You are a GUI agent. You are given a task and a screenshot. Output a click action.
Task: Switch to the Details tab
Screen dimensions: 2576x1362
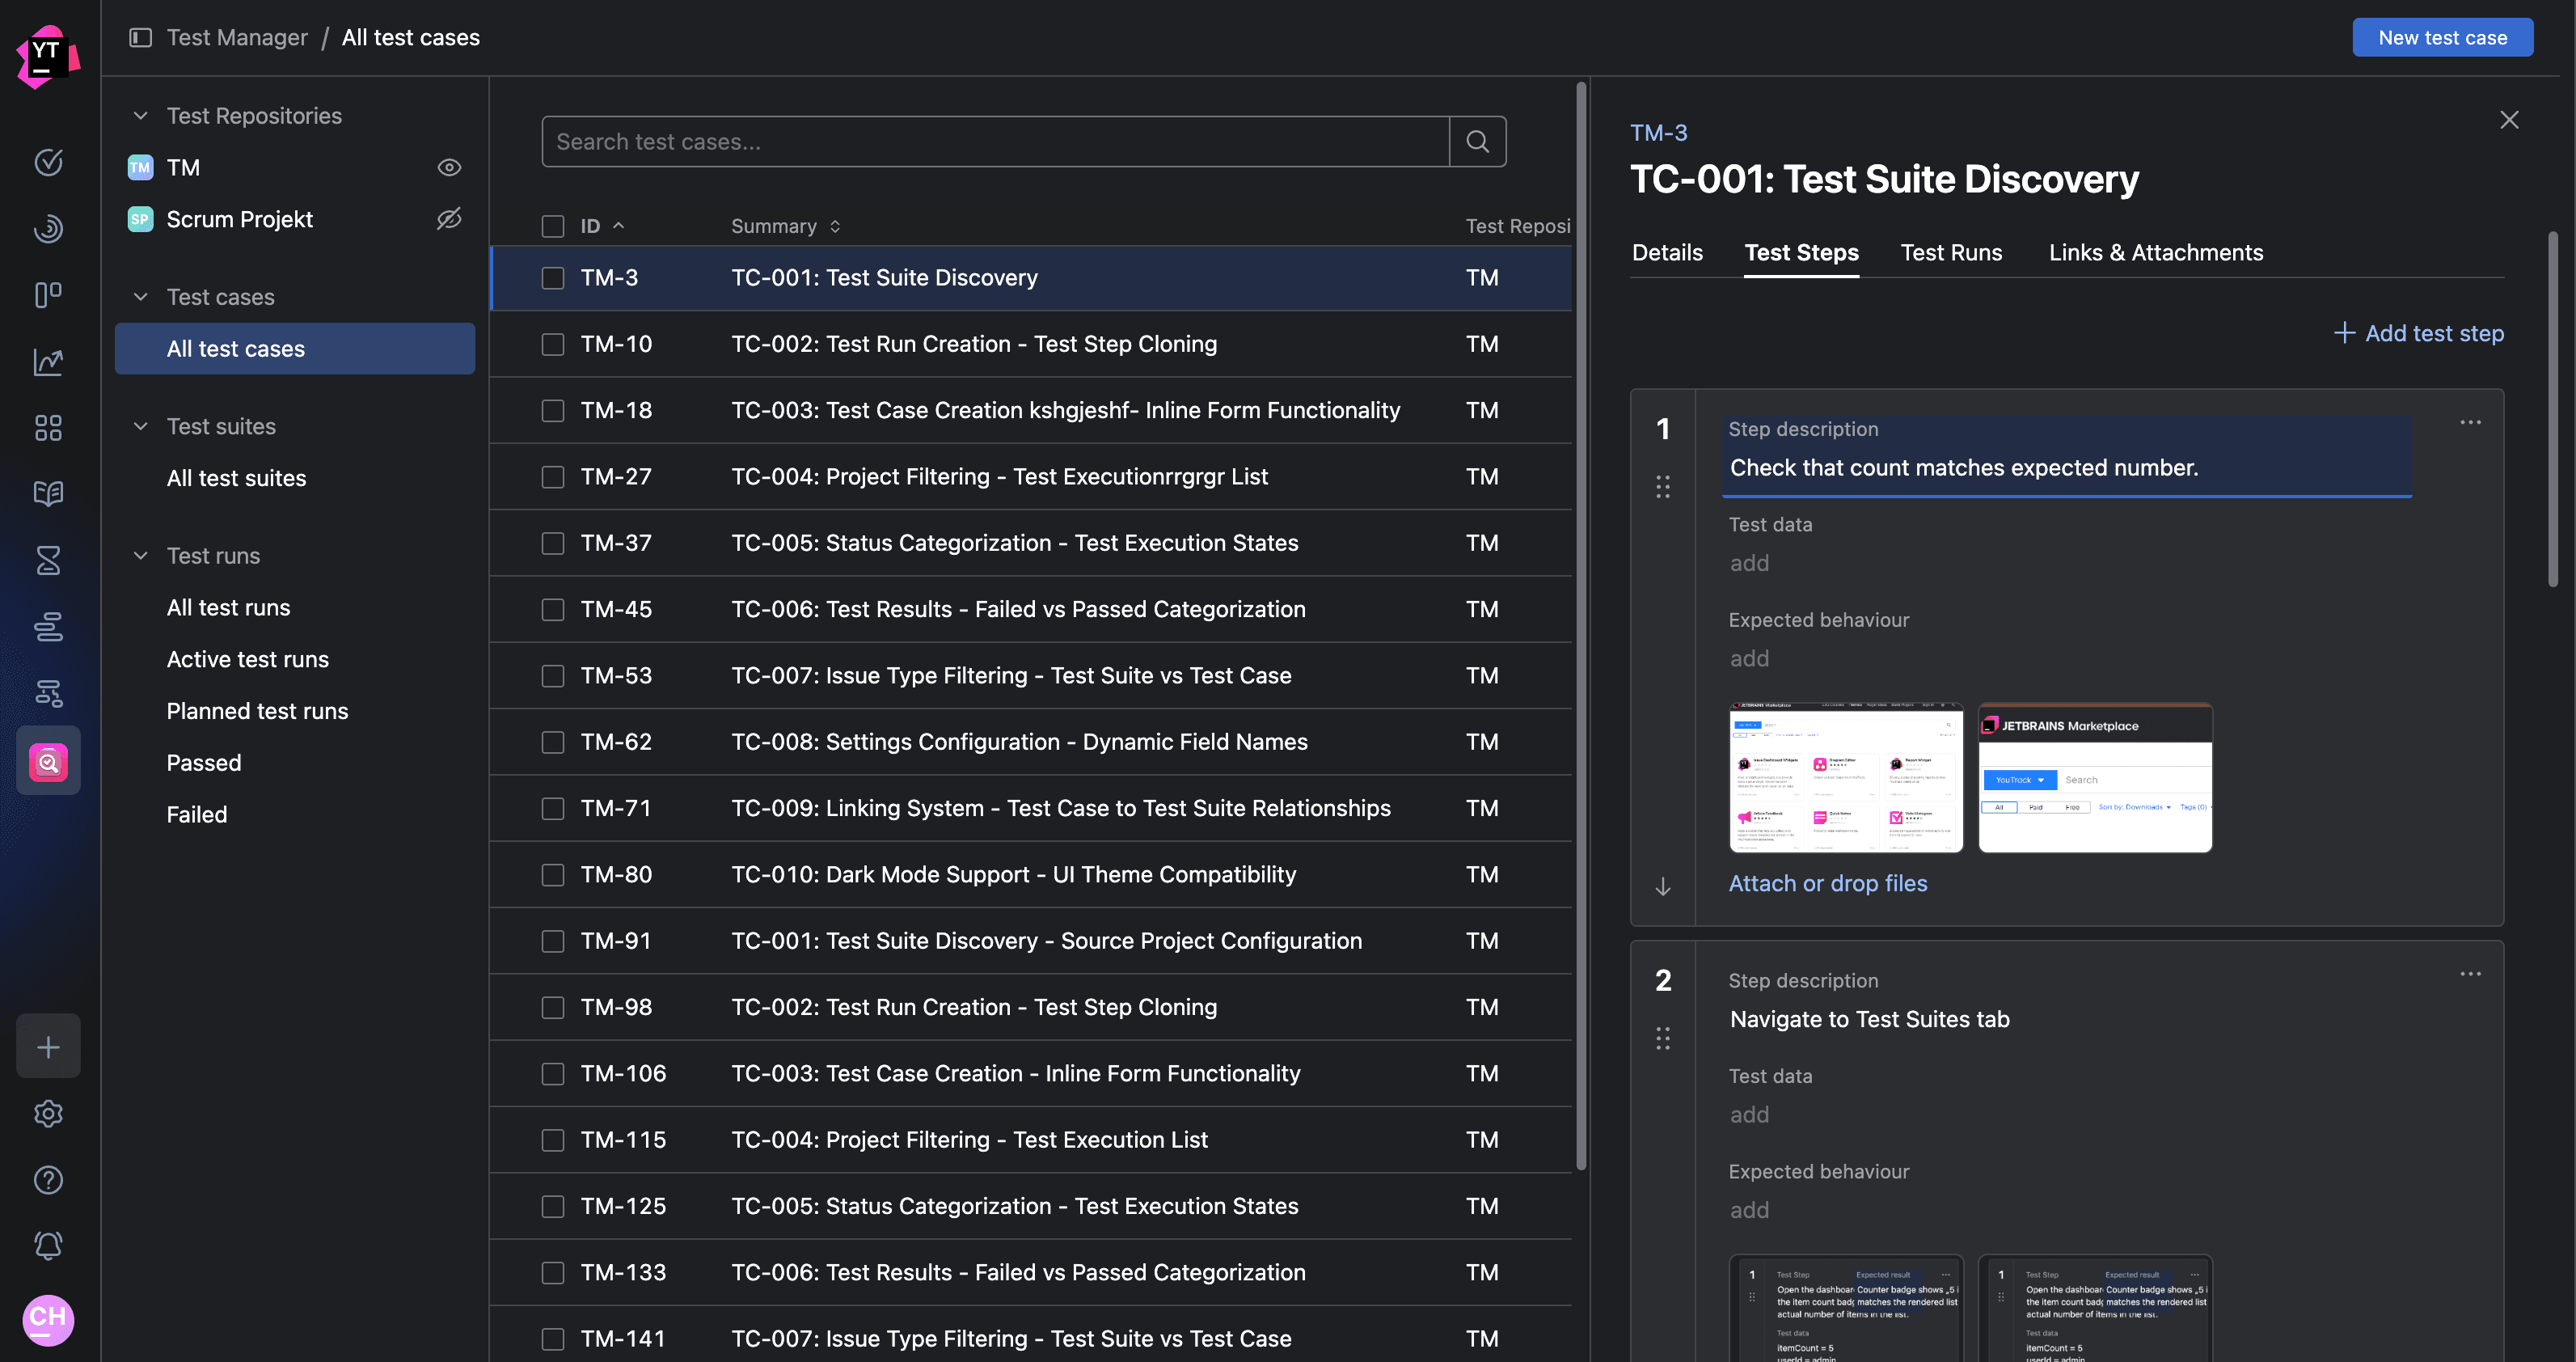[x=1667, y=253]
